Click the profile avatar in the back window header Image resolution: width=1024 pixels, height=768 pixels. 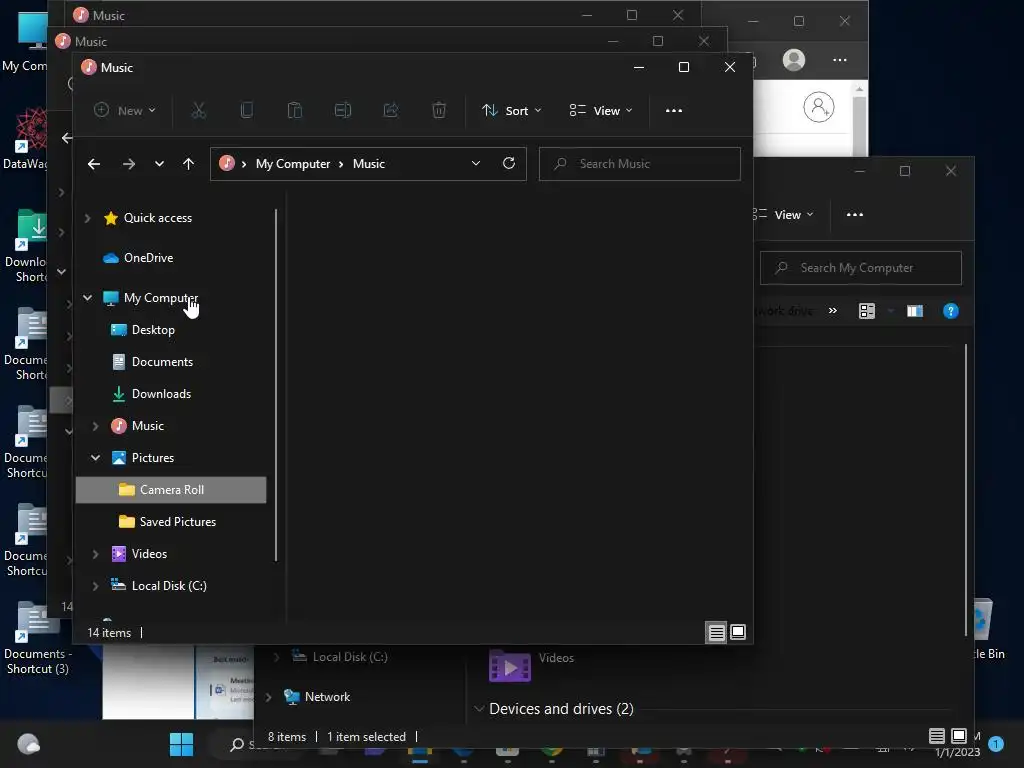[794, 60]
